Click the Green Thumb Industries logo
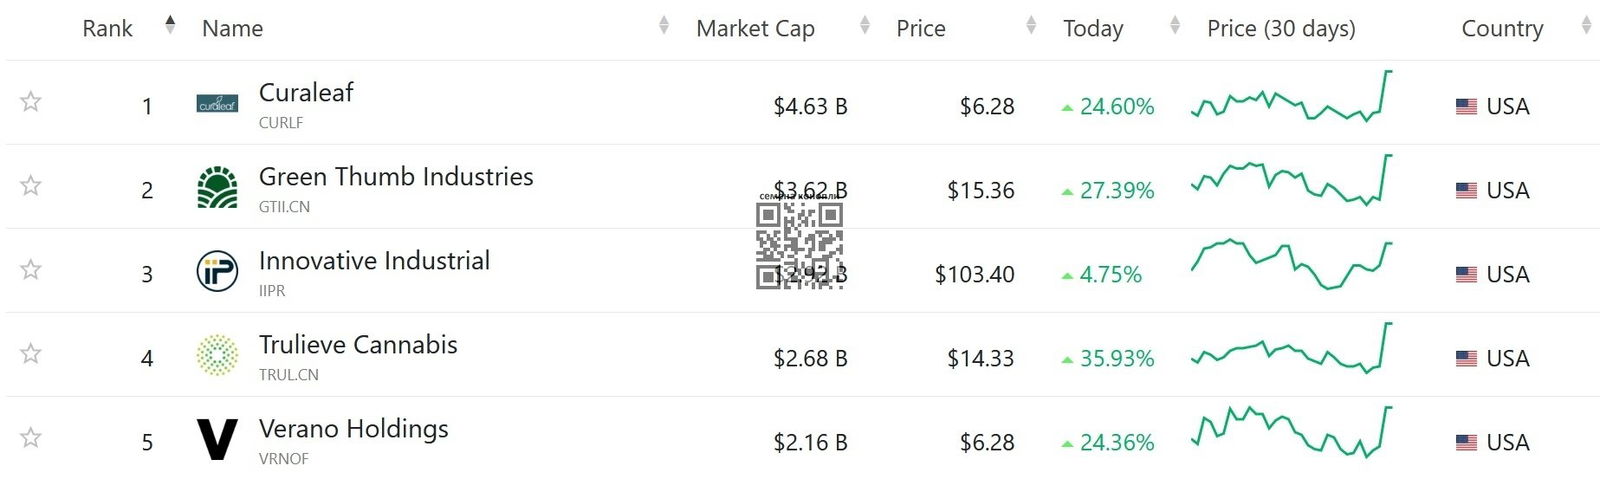The height and width of the screenshot is (479, 1600). (217, 187)
